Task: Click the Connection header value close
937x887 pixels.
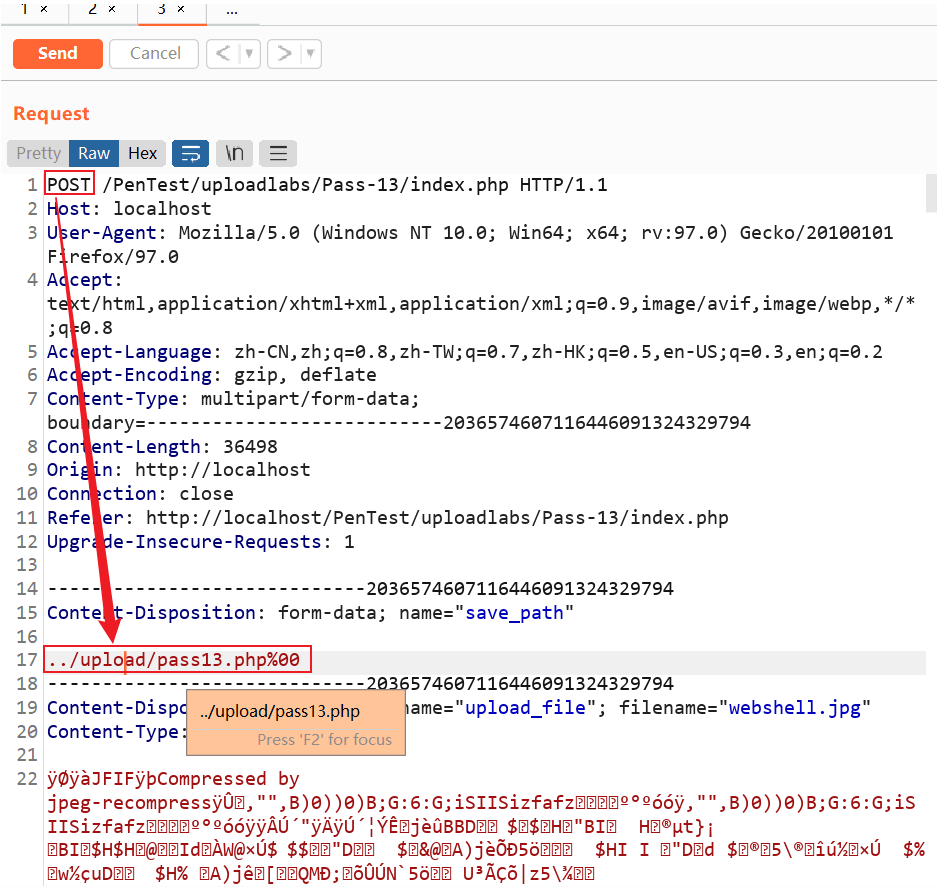Action: click(x=207, y=494)
